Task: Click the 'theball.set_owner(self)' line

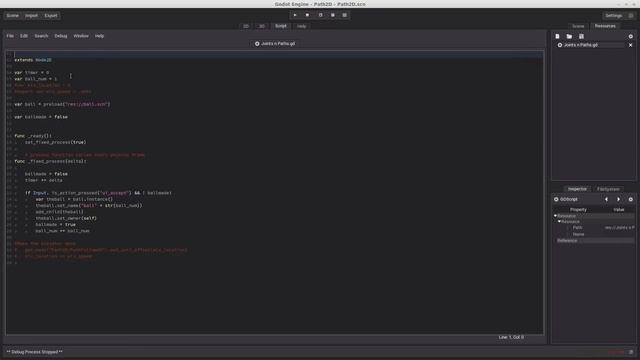Action: coord(66,218)
